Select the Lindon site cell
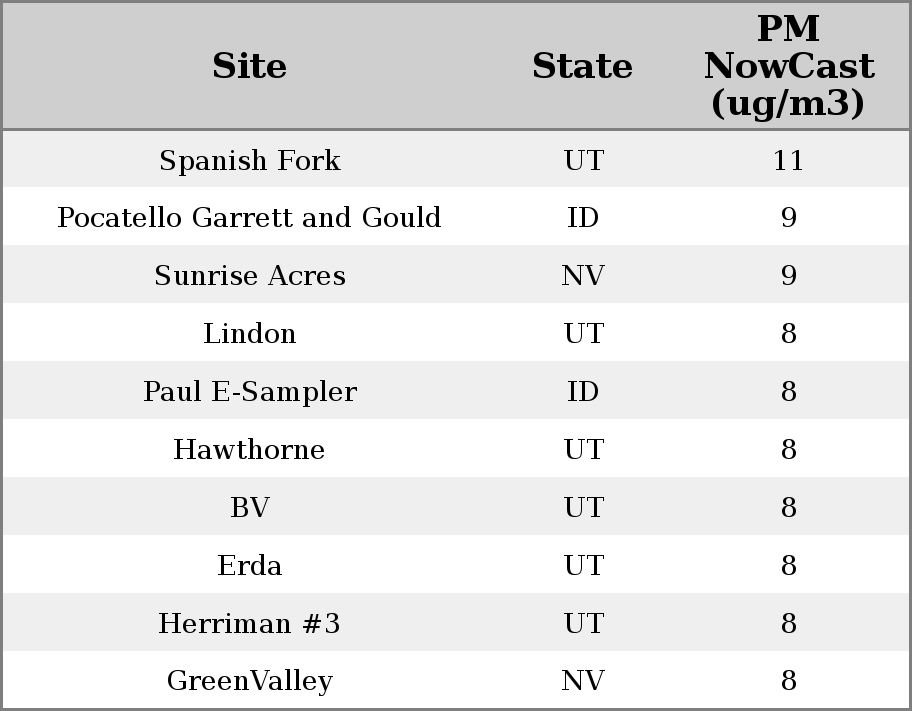Viewport: 912px width, 711px height. (x=249, y=334)
